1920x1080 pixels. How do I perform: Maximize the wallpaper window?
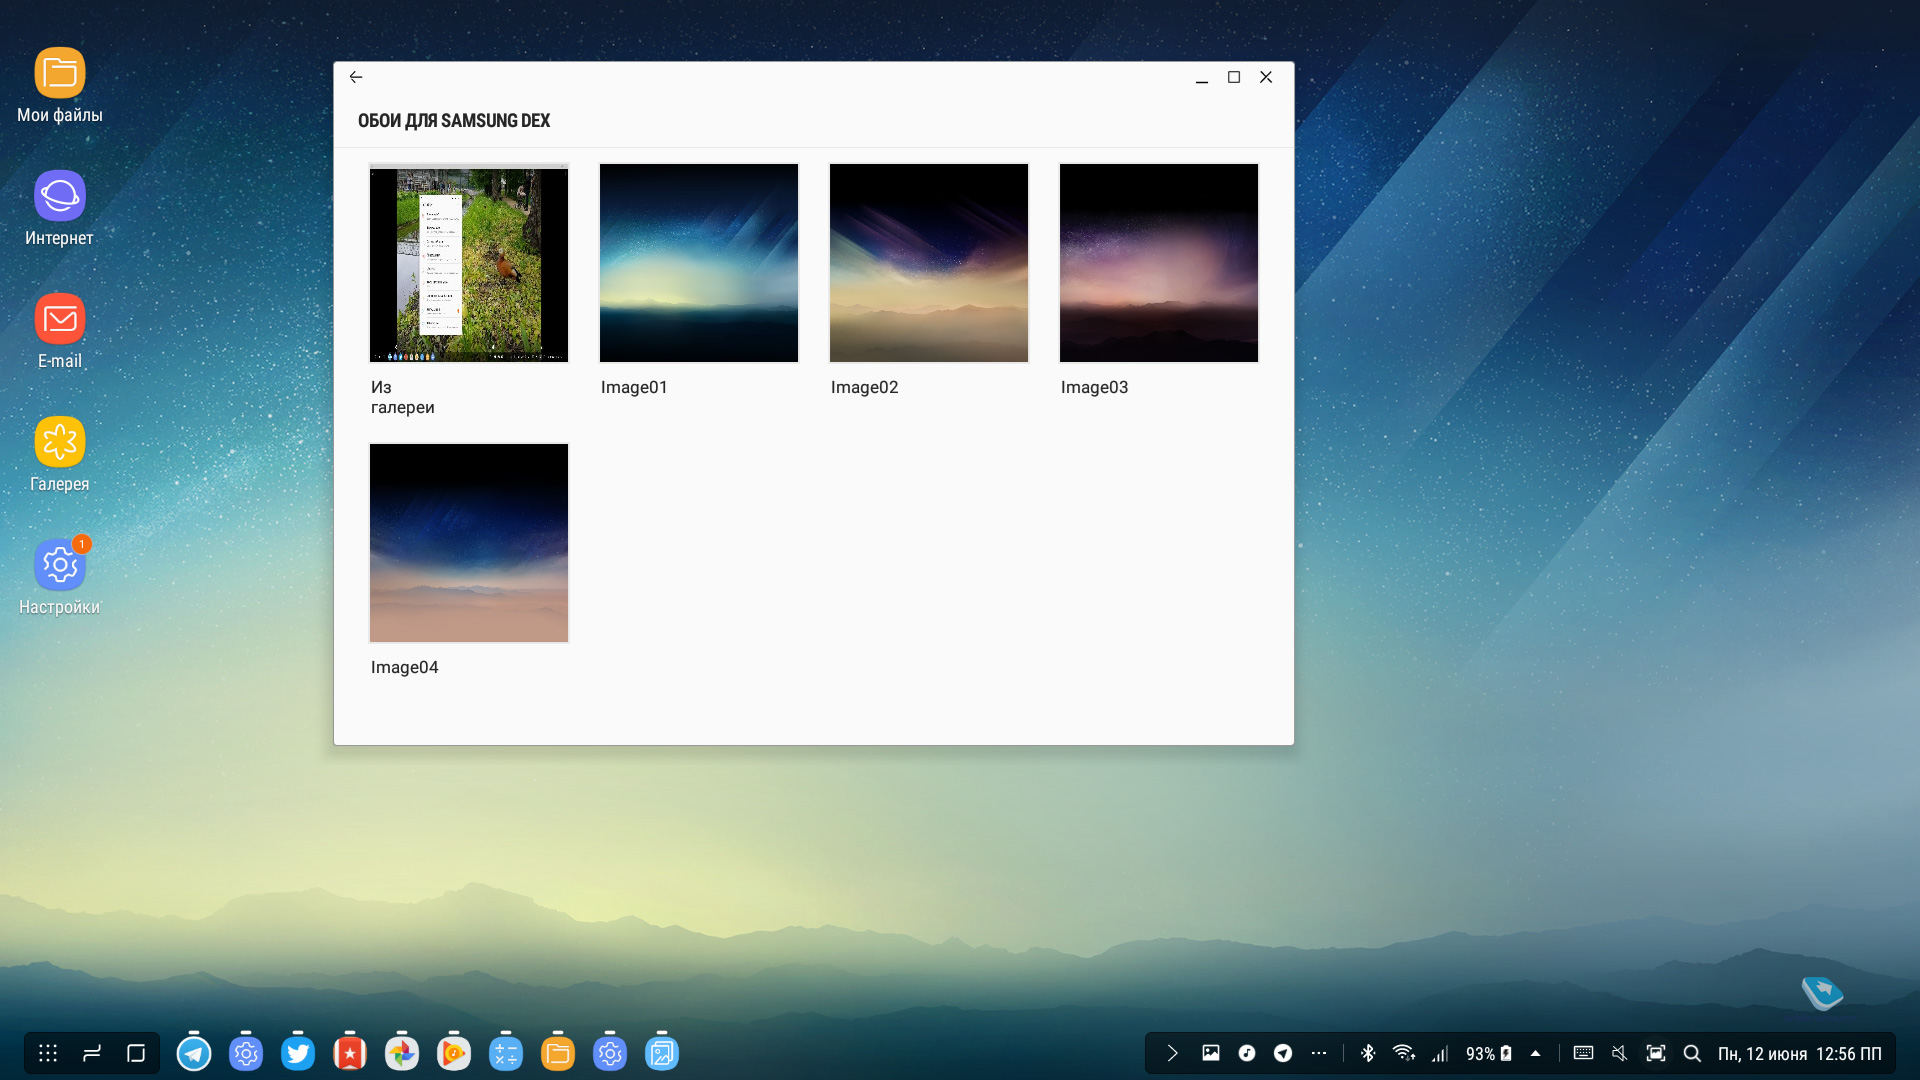click(x=1234, y=77)
